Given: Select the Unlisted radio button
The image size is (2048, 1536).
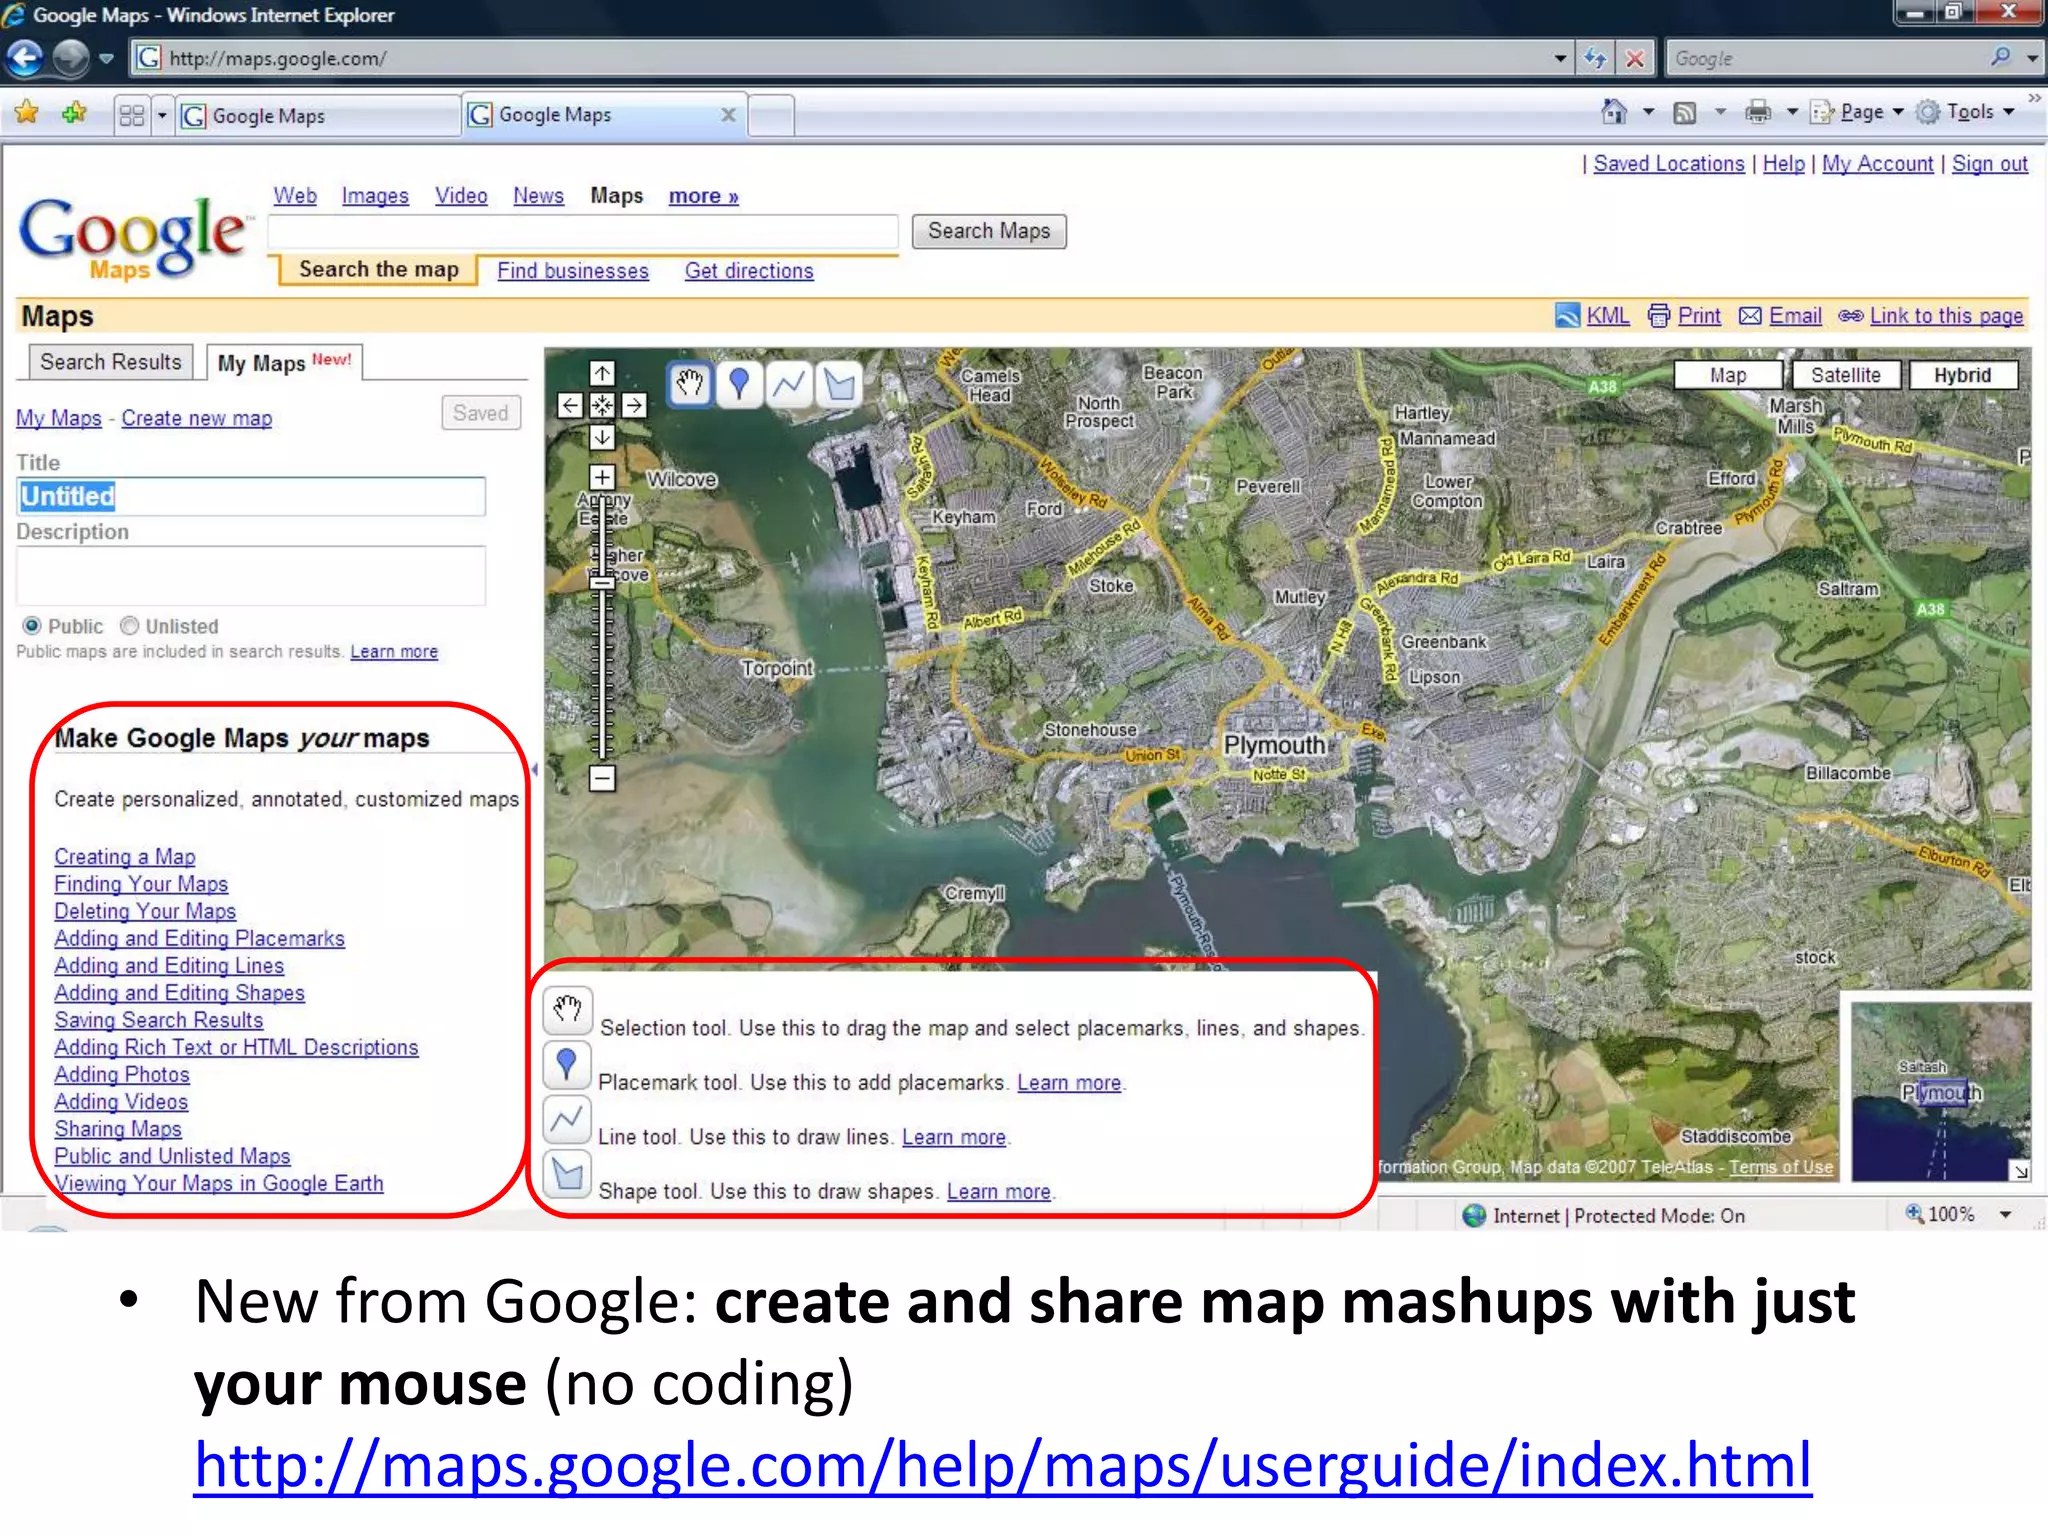Looking at the screenshot, I should click(129, 626).
